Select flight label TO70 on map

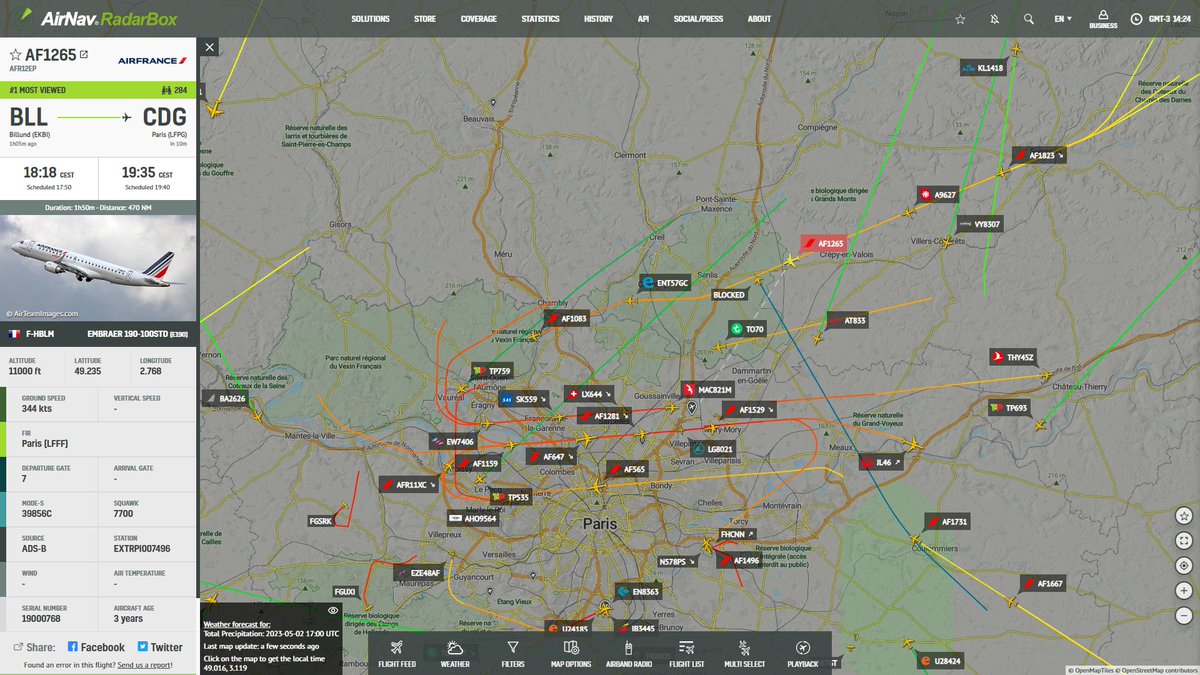tap(747, 329)
